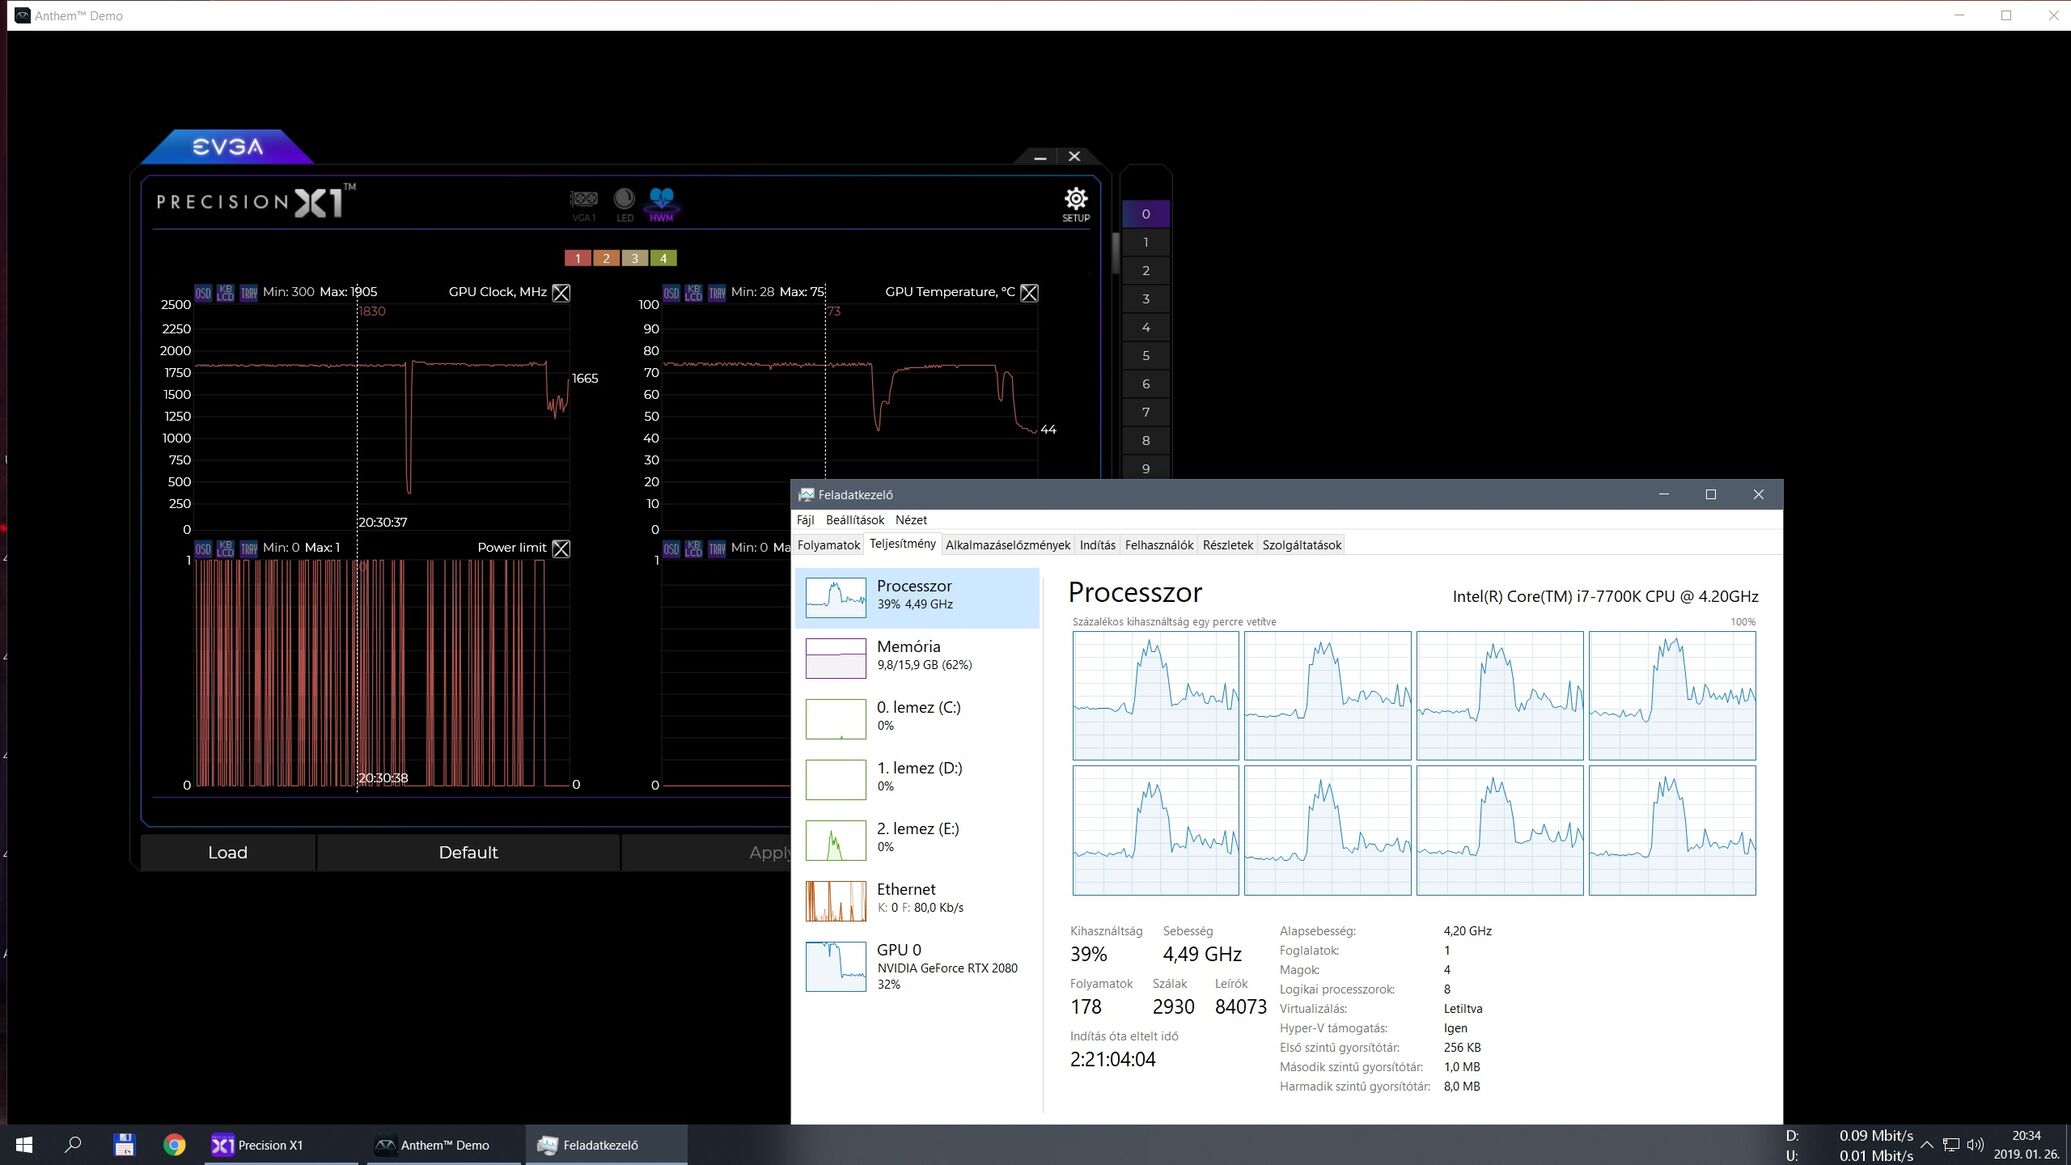Open the taskbar clock and date
Image resolution: width=2071 pixels, height=1165 pixels.
[2026, 1145]
